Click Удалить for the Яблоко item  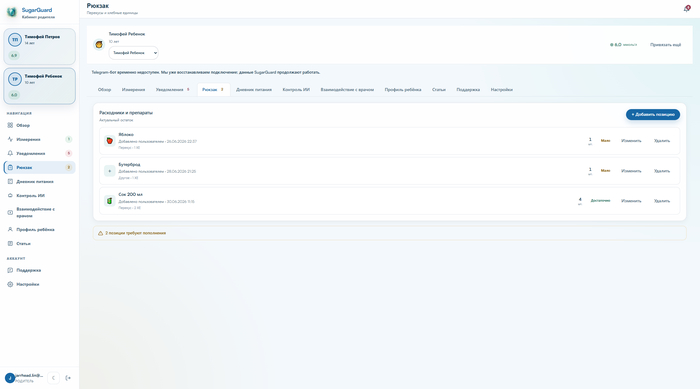(x=662, y=141)
